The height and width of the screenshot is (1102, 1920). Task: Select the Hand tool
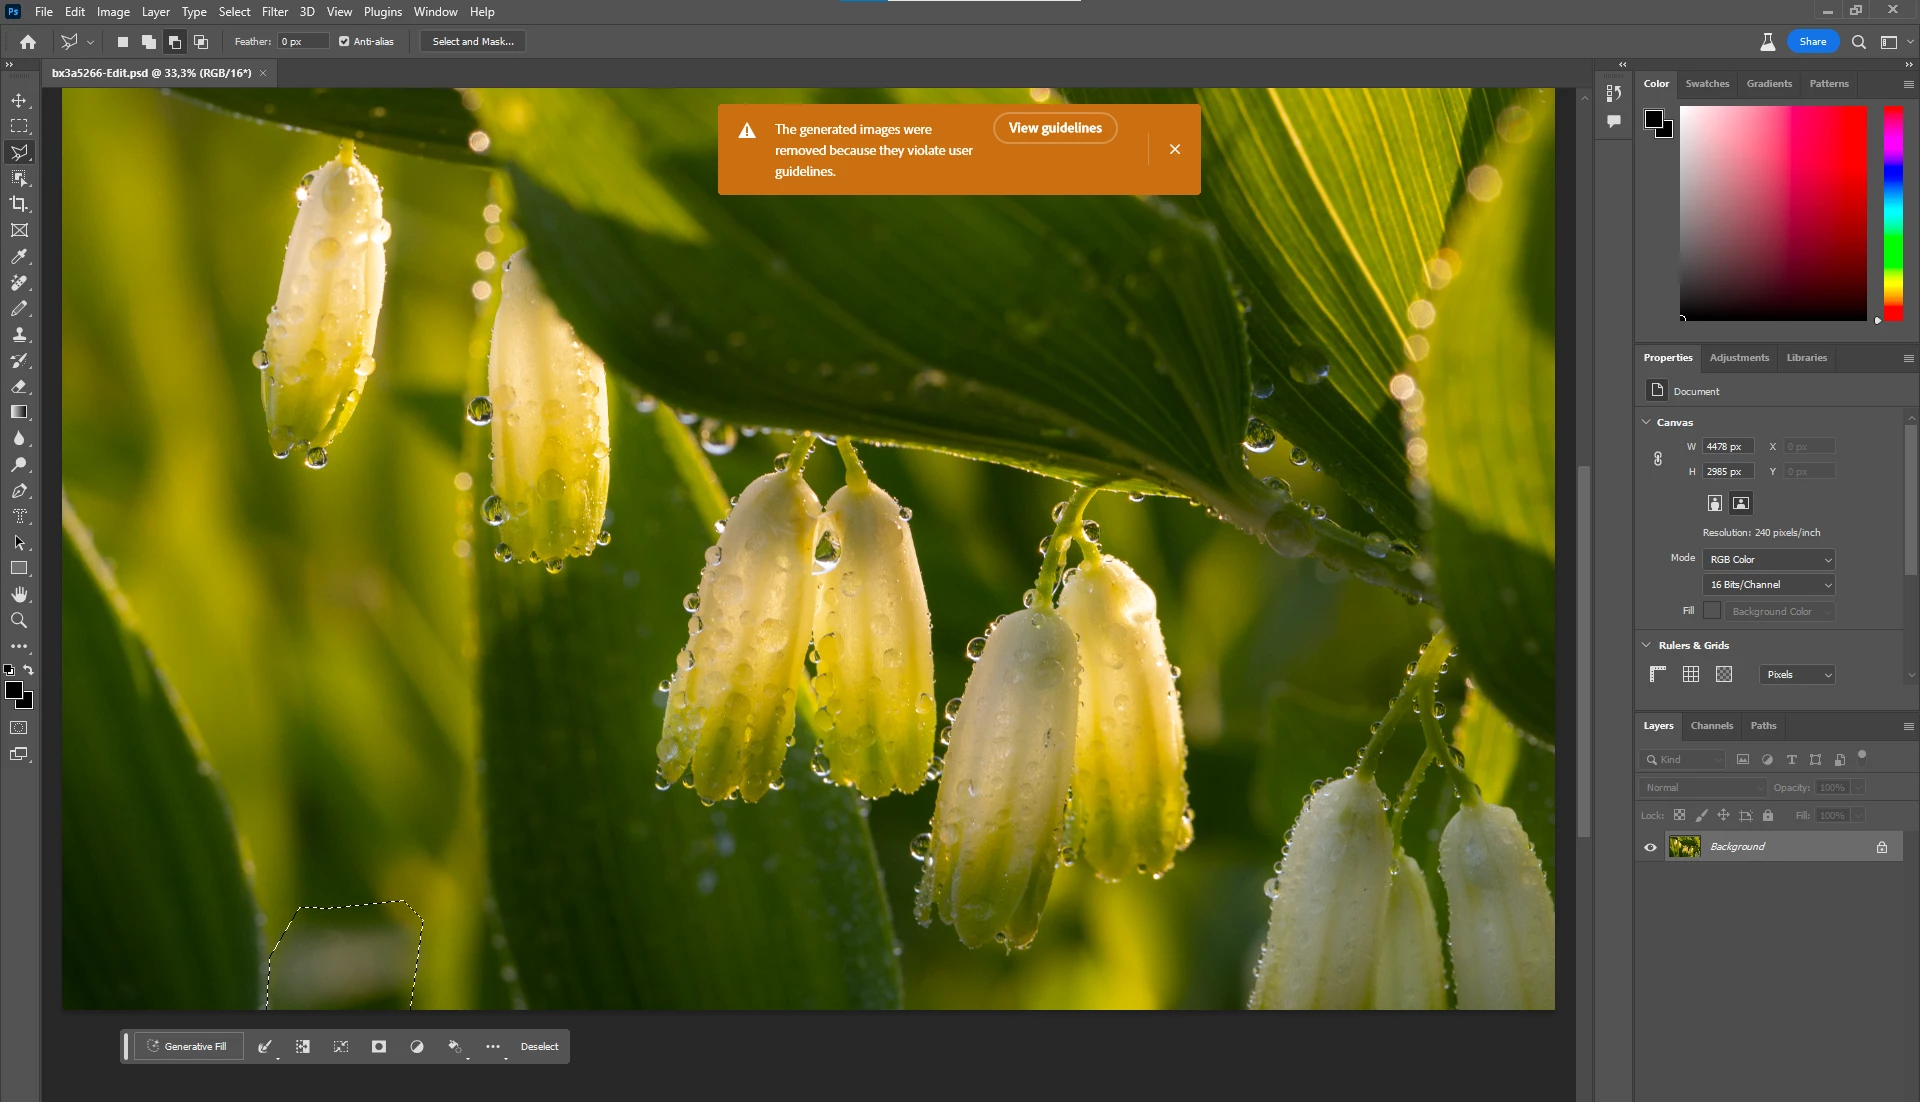pos(19,595)
